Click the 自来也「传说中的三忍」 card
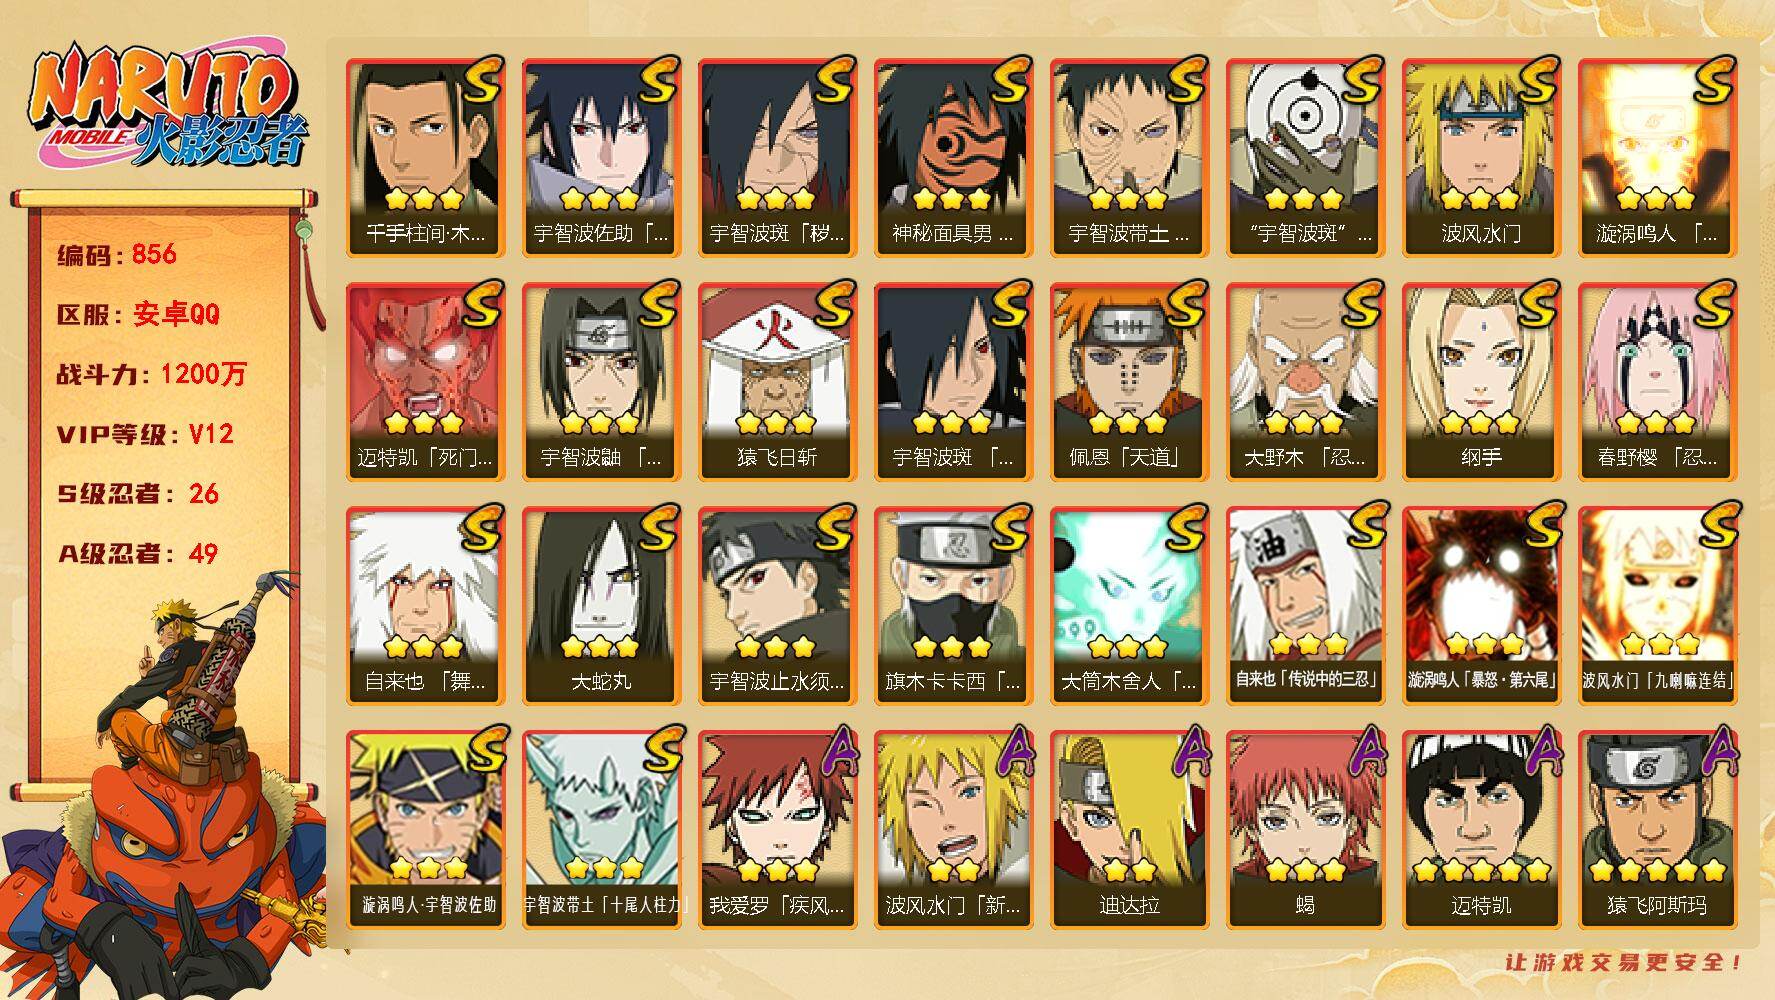The image size is (1775, 1000). point(1305,605)
